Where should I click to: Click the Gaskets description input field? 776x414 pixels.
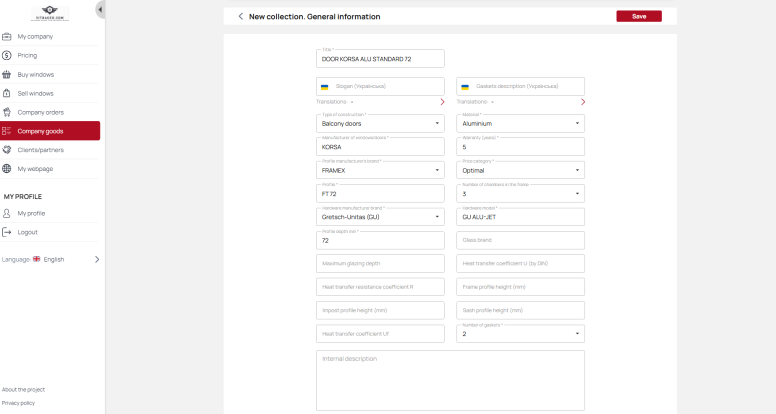click(520, 87)
